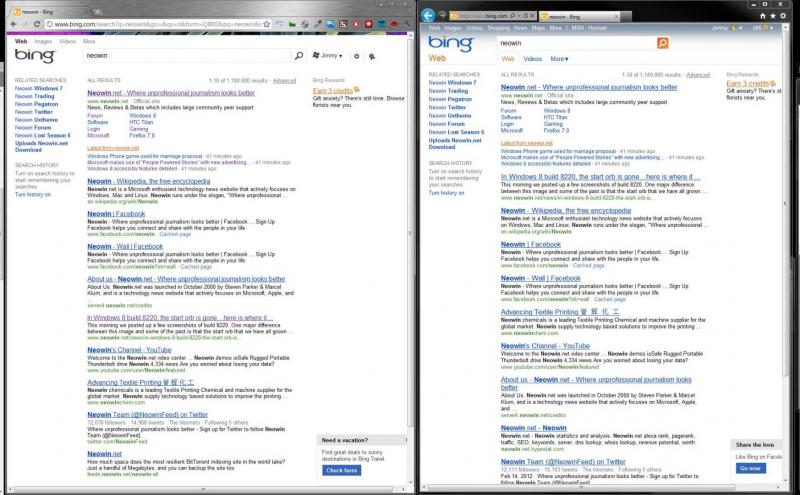Click 'Go now' button in IE
This screenshot has width=800, height=495.
[750, 468]
